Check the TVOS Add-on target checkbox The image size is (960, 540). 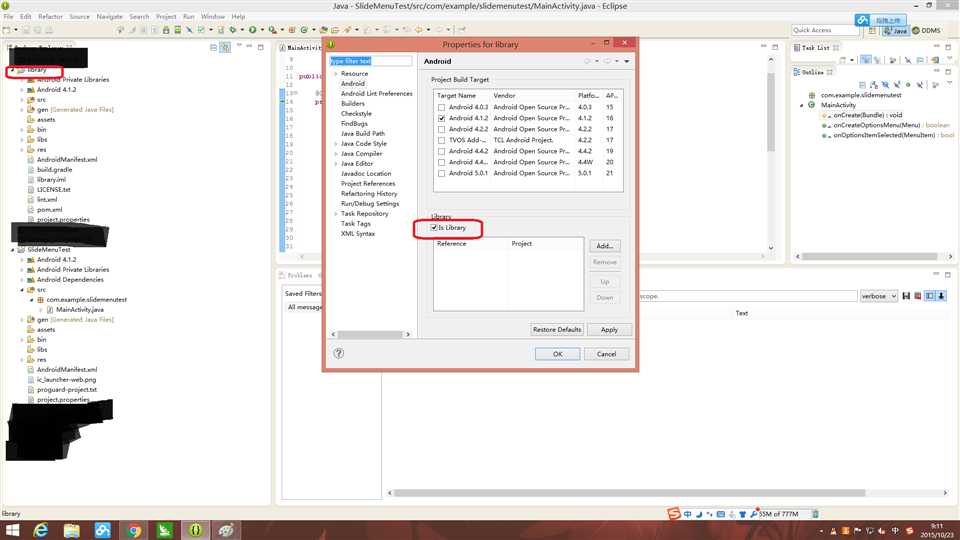(441, 140)
